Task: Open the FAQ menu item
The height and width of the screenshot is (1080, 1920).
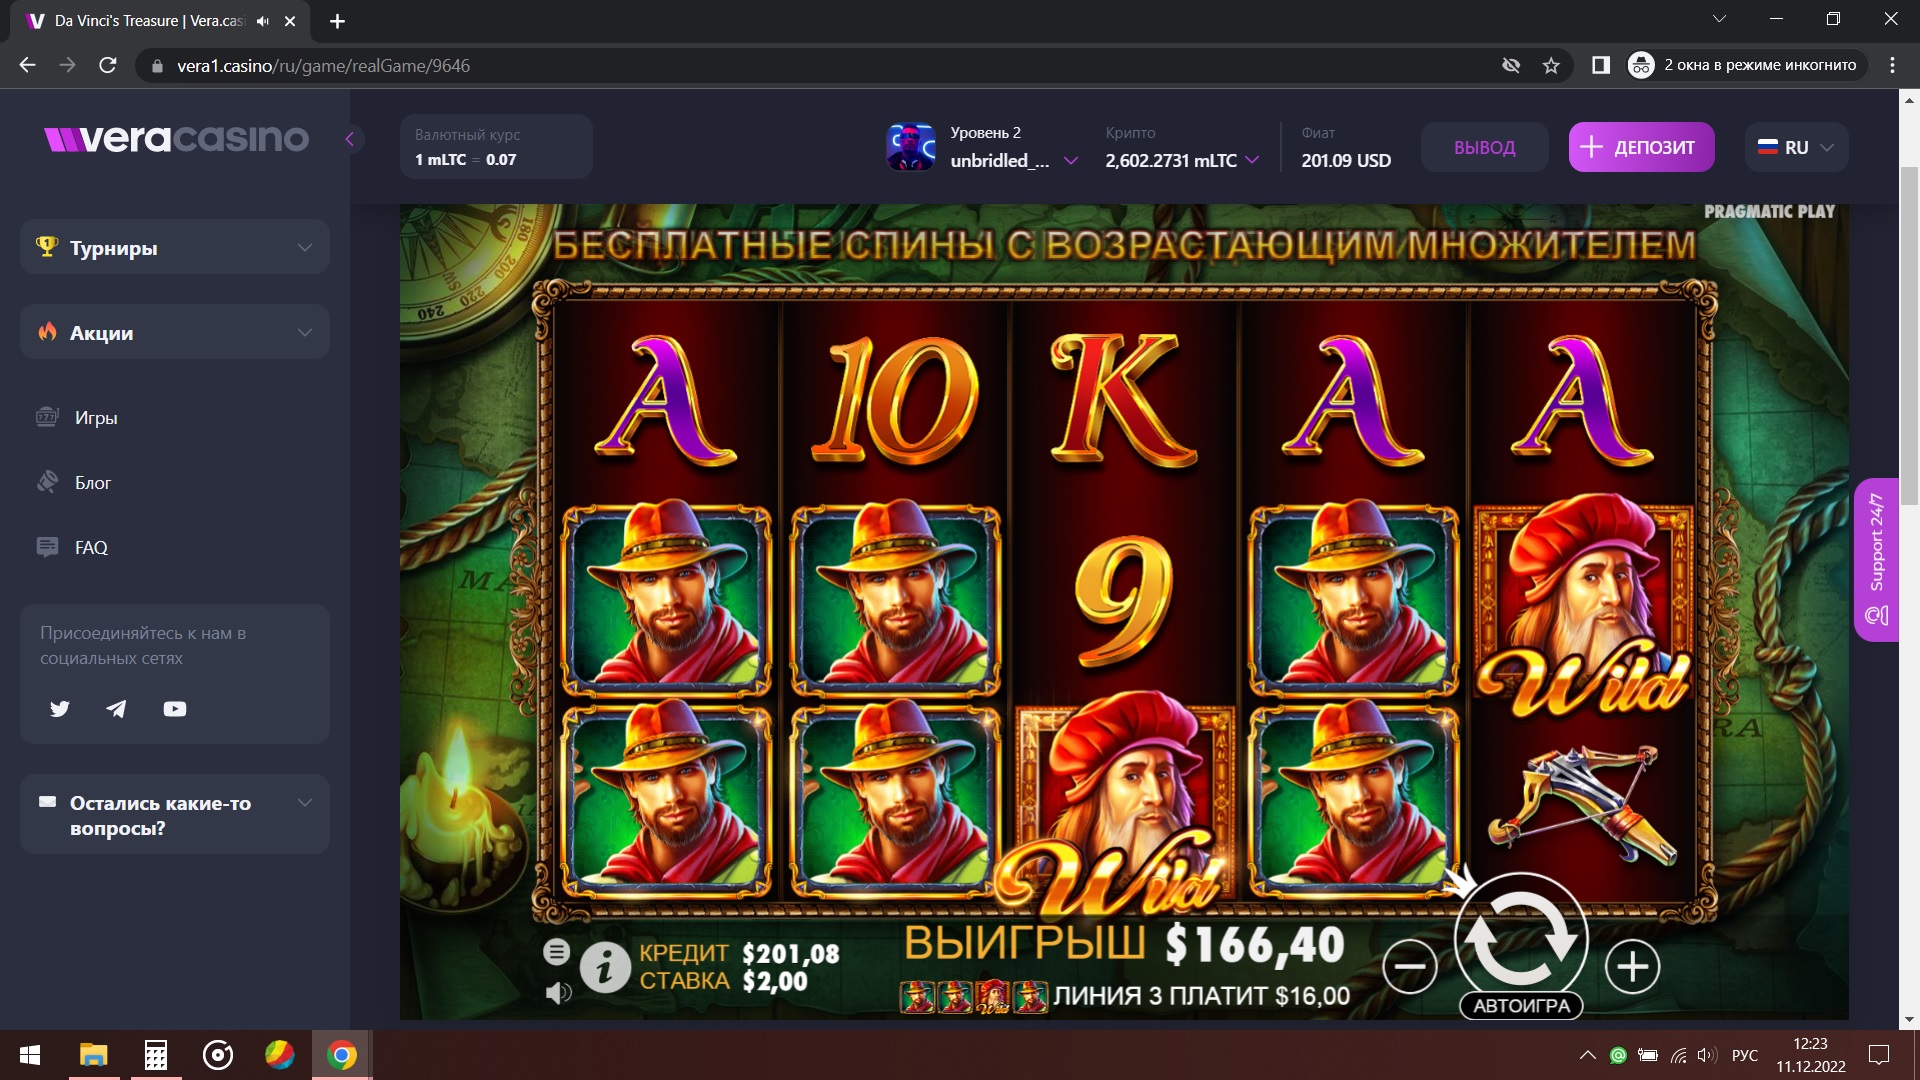Action: click(91, 547)
